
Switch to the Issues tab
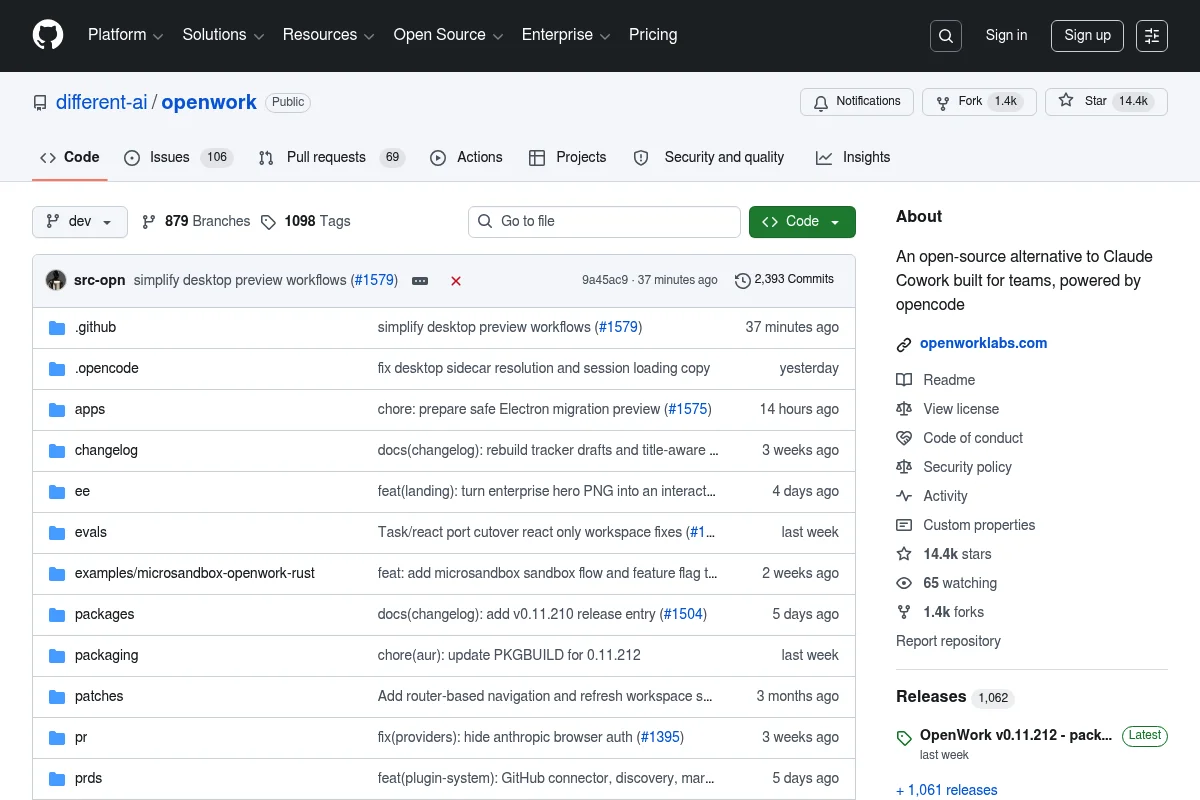click(x=178, y=157)
